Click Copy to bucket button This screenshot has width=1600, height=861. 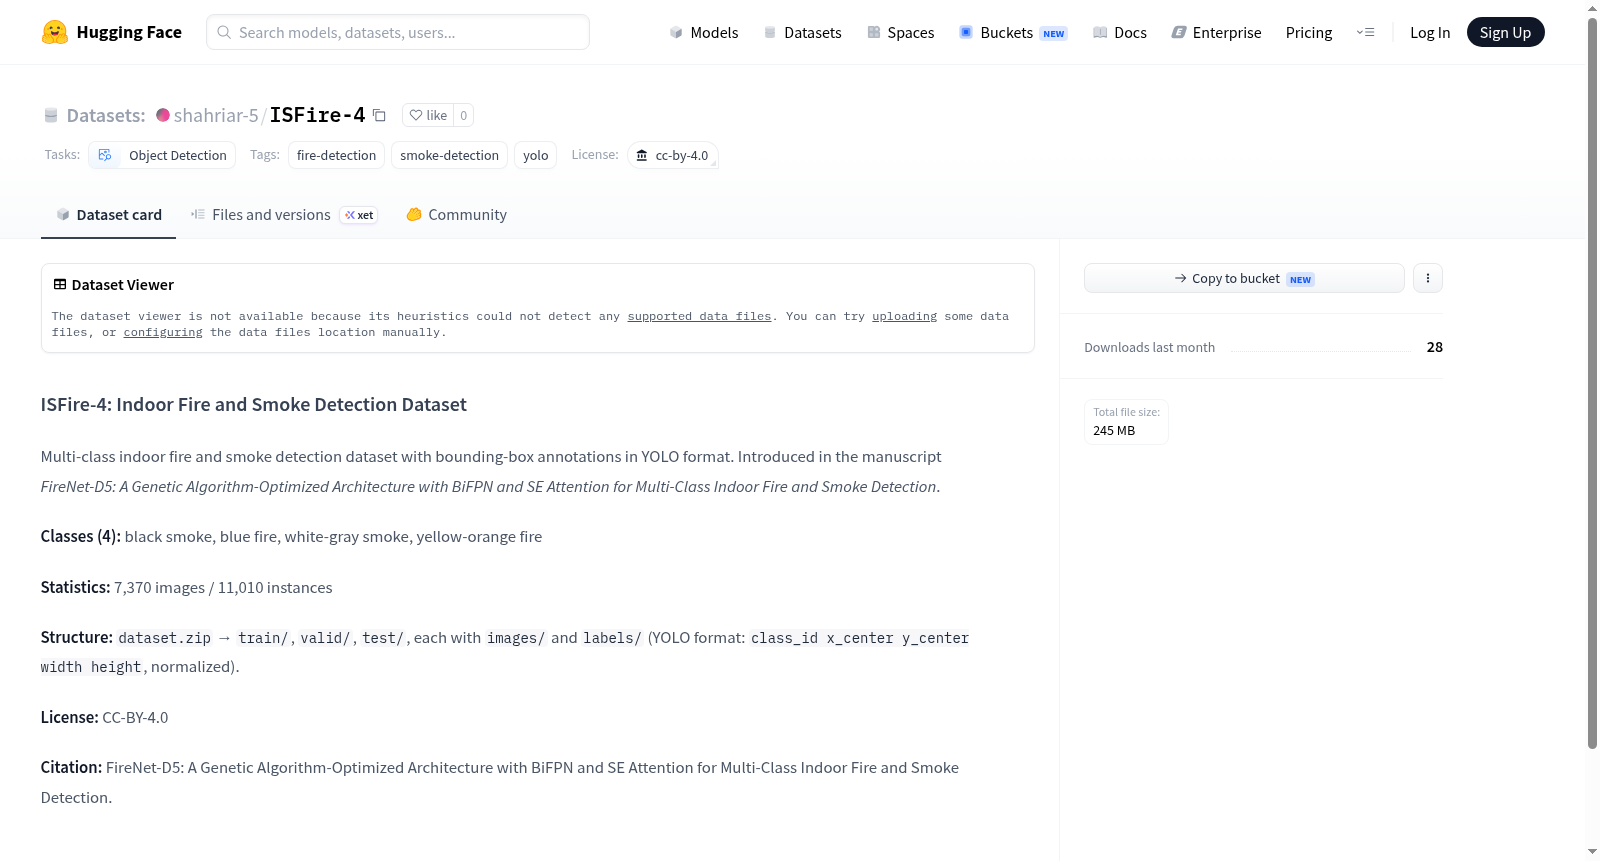pos(1244,278)
